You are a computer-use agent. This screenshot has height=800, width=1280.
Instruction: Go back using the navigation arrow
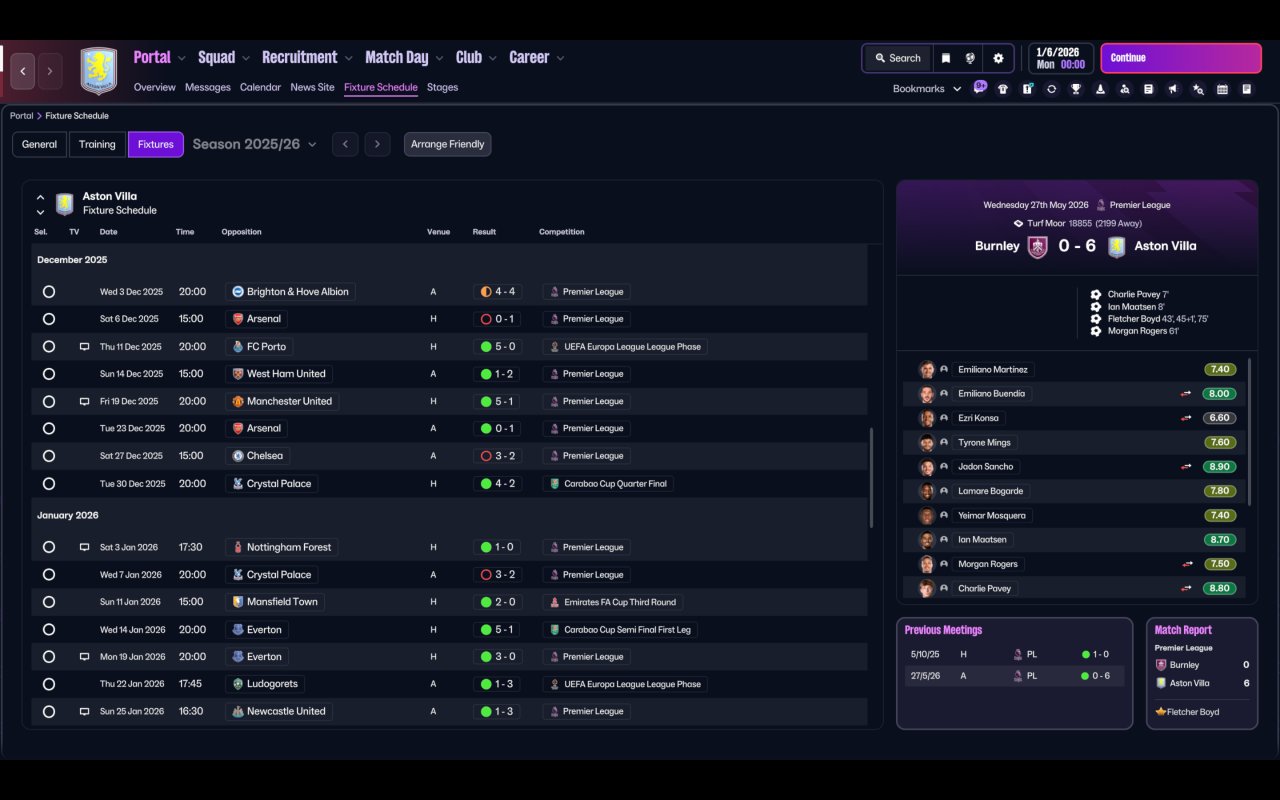pos(23,71)
